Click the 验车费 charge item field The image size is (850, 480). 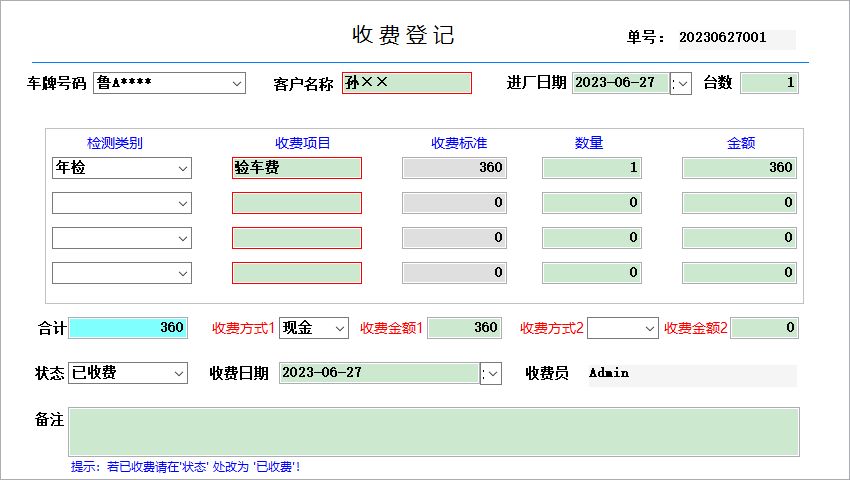(x=297, y=168)
